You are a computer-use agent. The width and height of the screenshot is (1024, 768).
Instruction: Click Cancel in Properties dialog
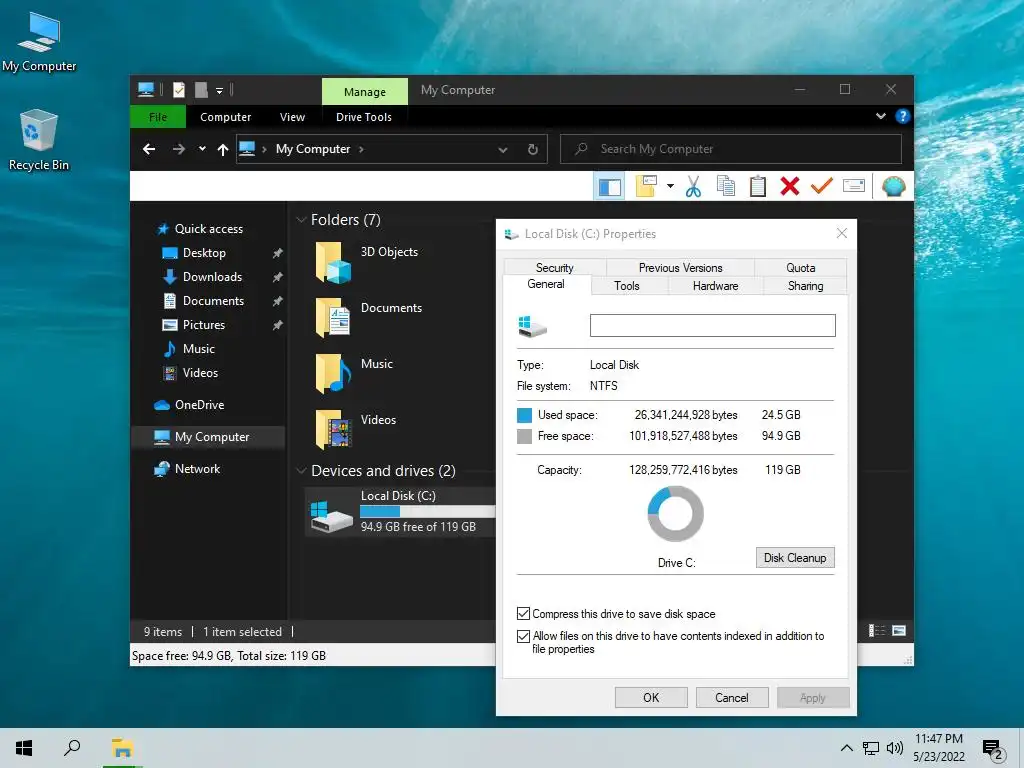point(731,697)
